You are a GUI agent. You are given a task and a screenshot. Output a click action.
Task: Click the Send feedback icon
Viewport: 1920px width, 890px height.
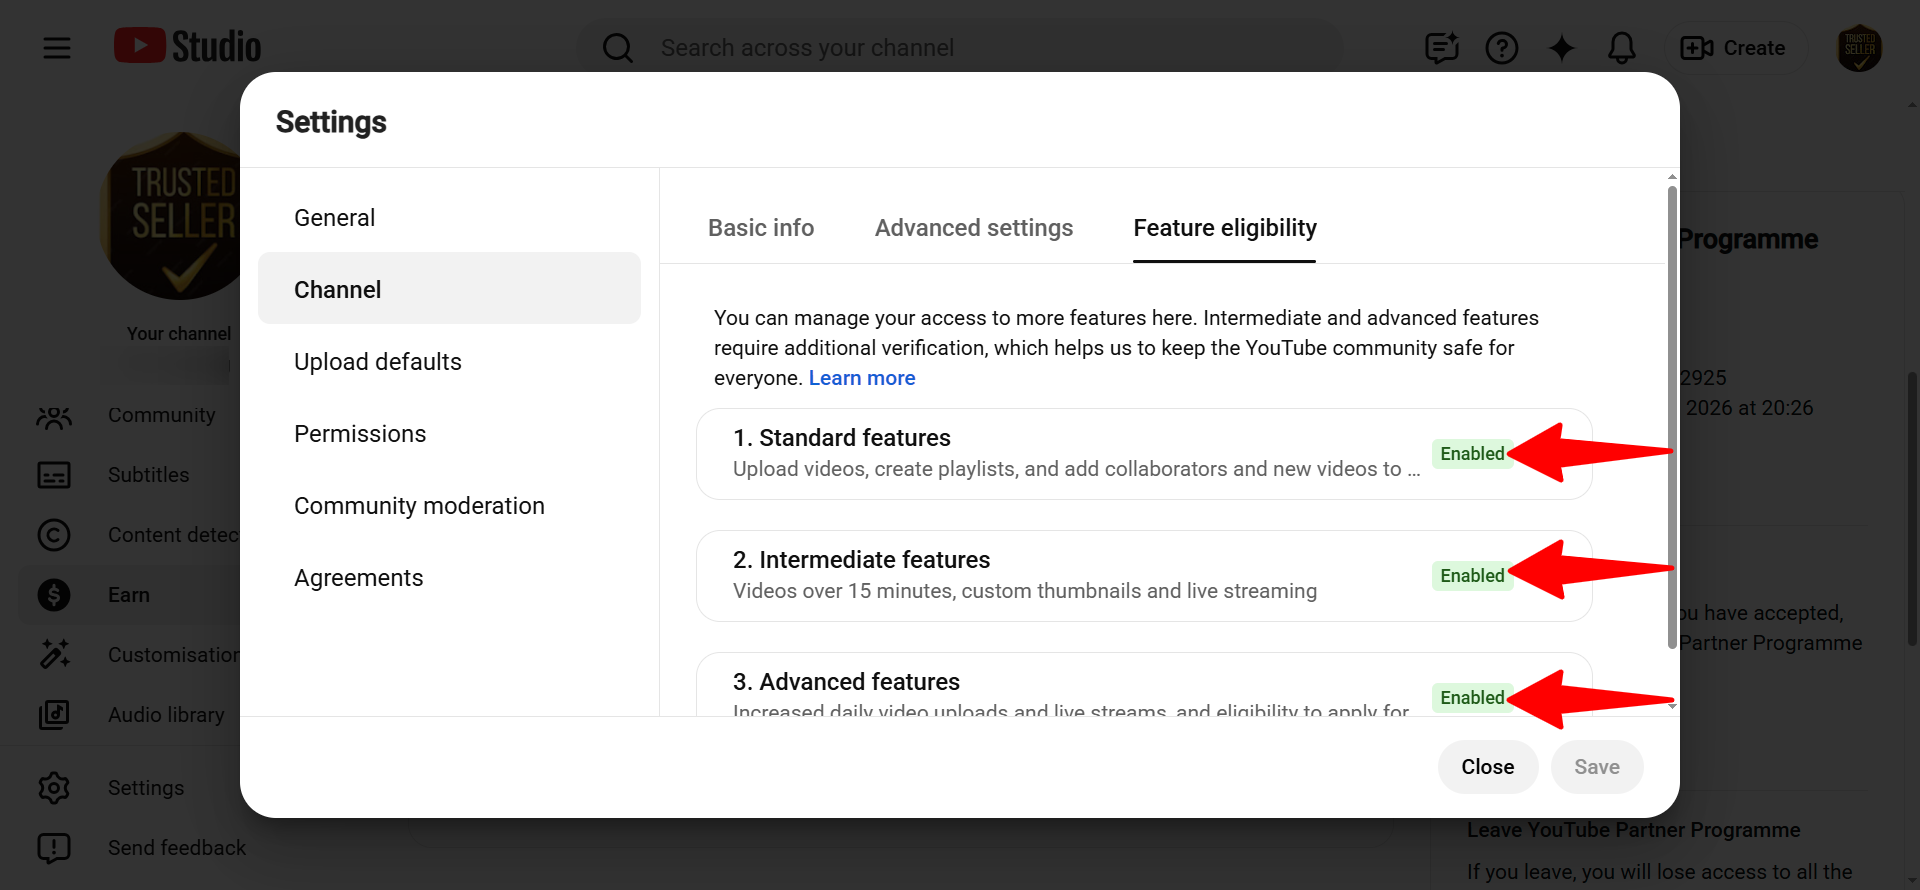click(54, 848)
